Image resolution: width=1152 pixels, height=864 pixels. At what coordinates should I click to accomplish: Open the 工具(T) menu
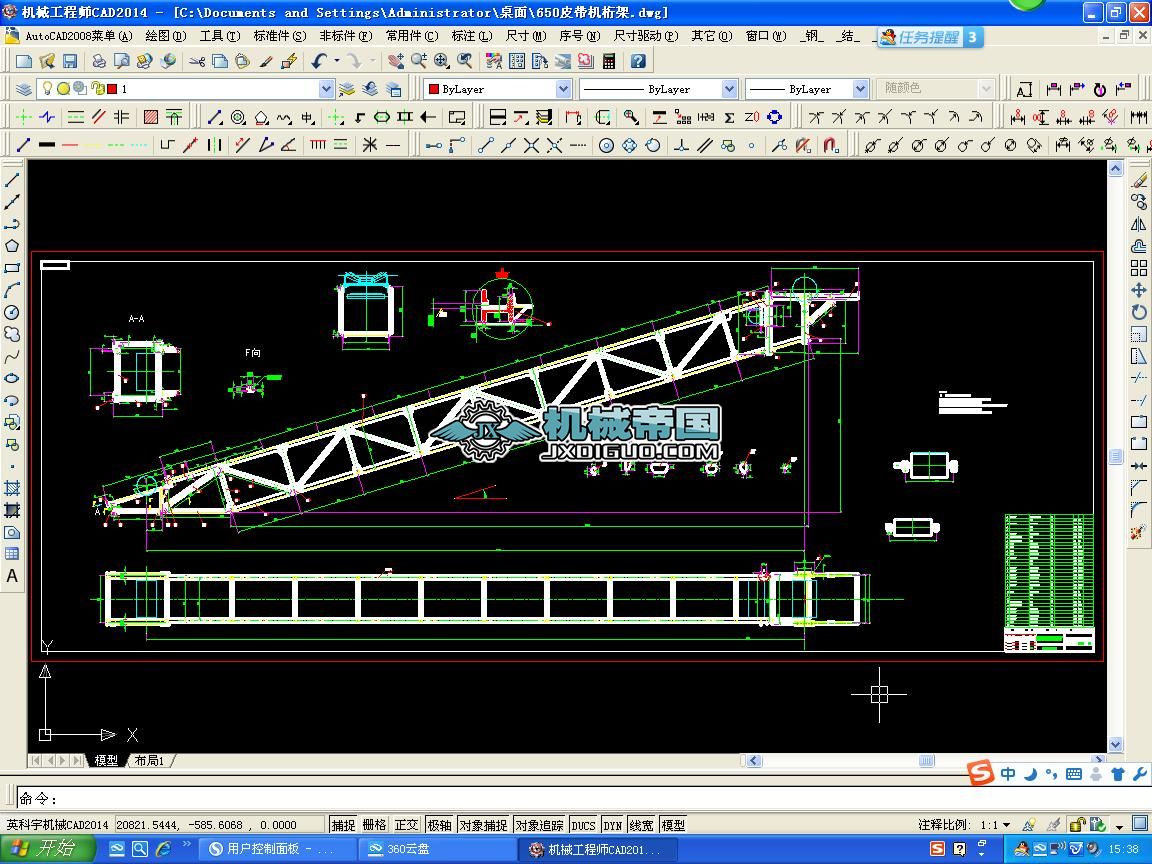(x=220, y=35)
